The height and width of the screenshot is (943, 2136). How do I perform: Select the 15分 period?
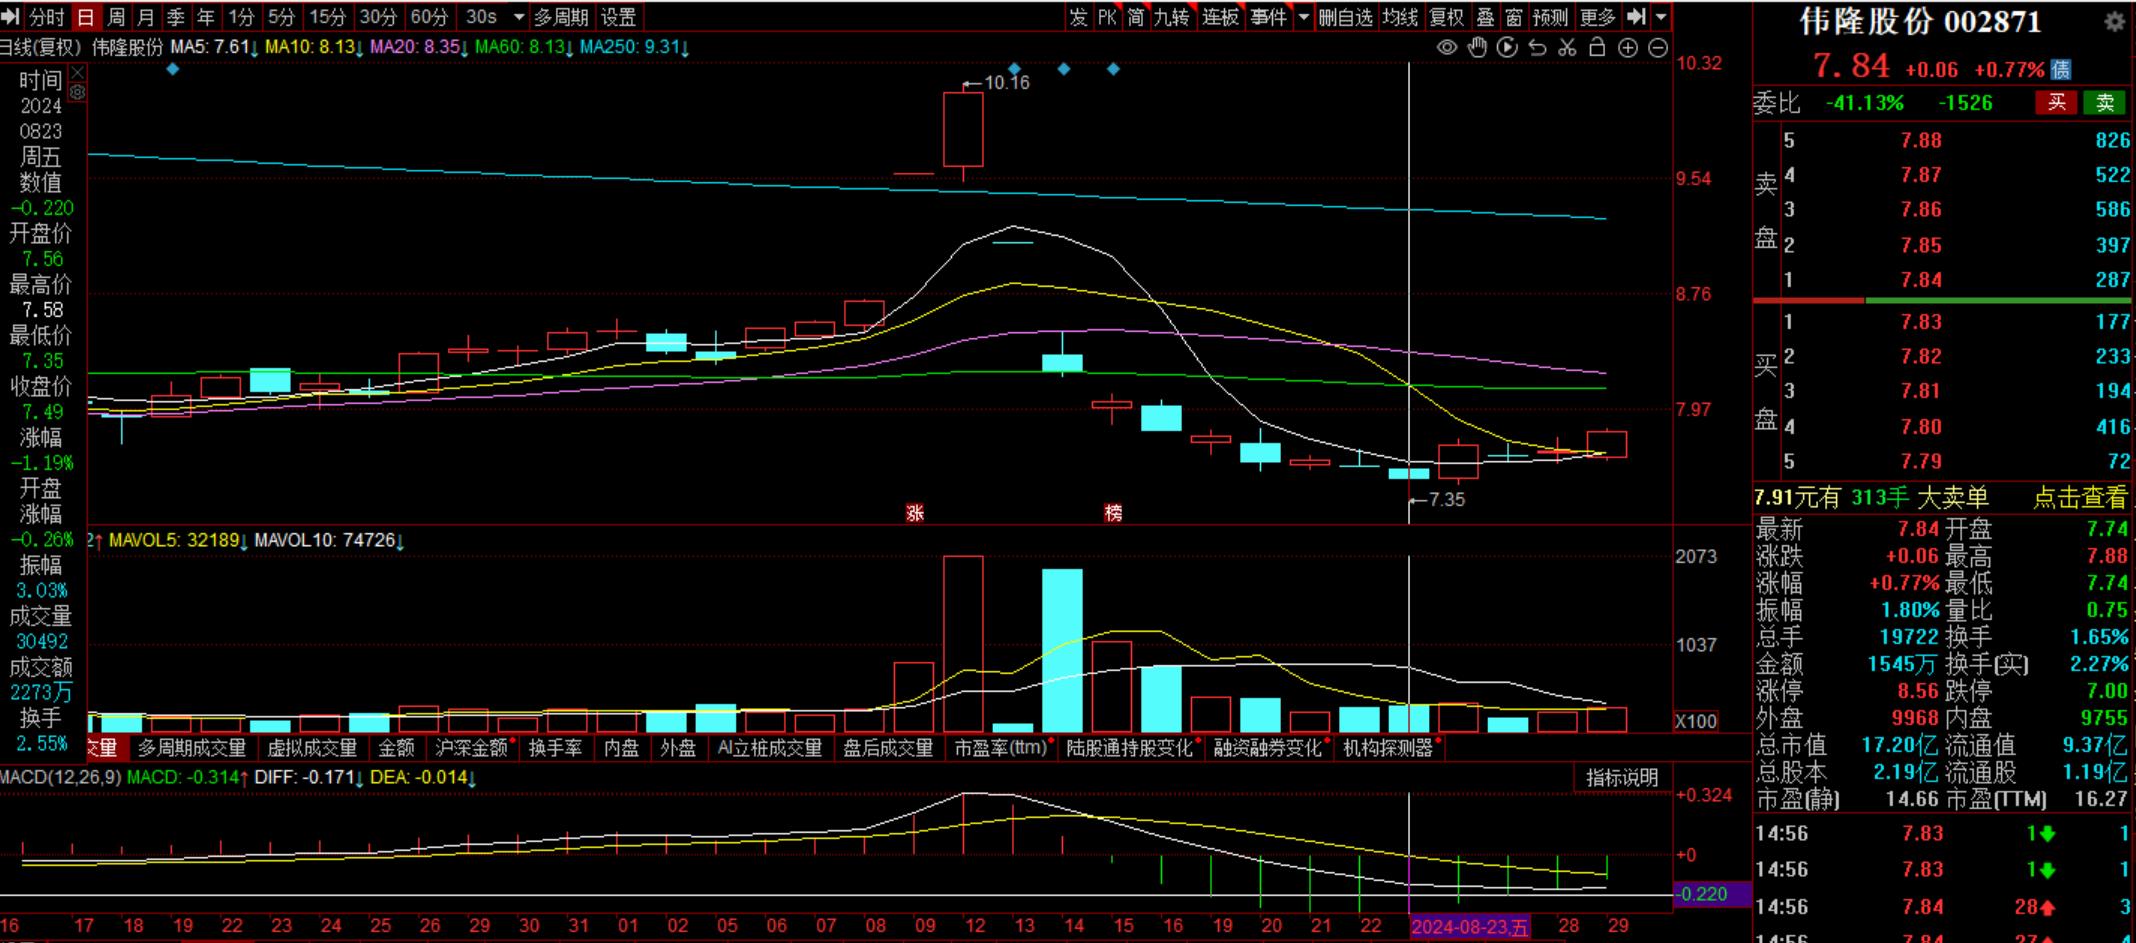(327, 17)
